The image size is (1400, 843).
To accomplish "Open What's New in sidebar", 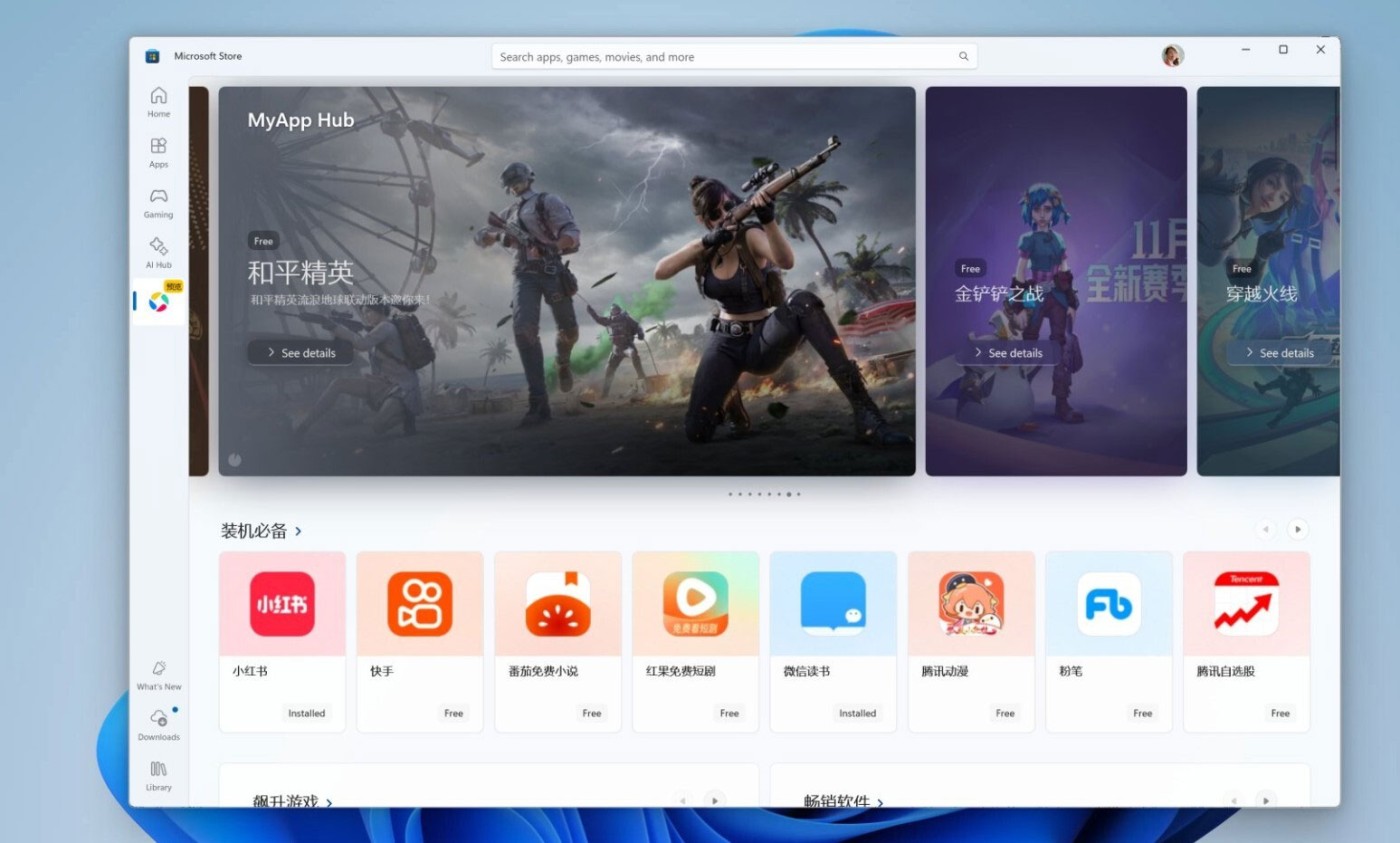I will (158, 674).
